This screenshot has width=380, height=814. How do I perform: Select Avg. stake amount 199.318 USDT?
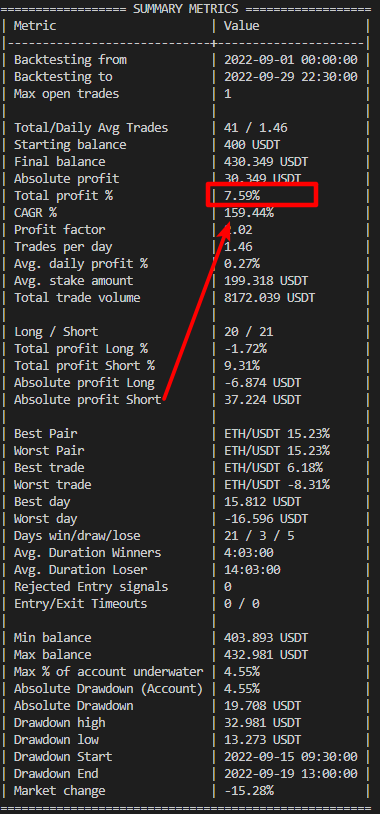pyautogui.click(x=266, y=281)
